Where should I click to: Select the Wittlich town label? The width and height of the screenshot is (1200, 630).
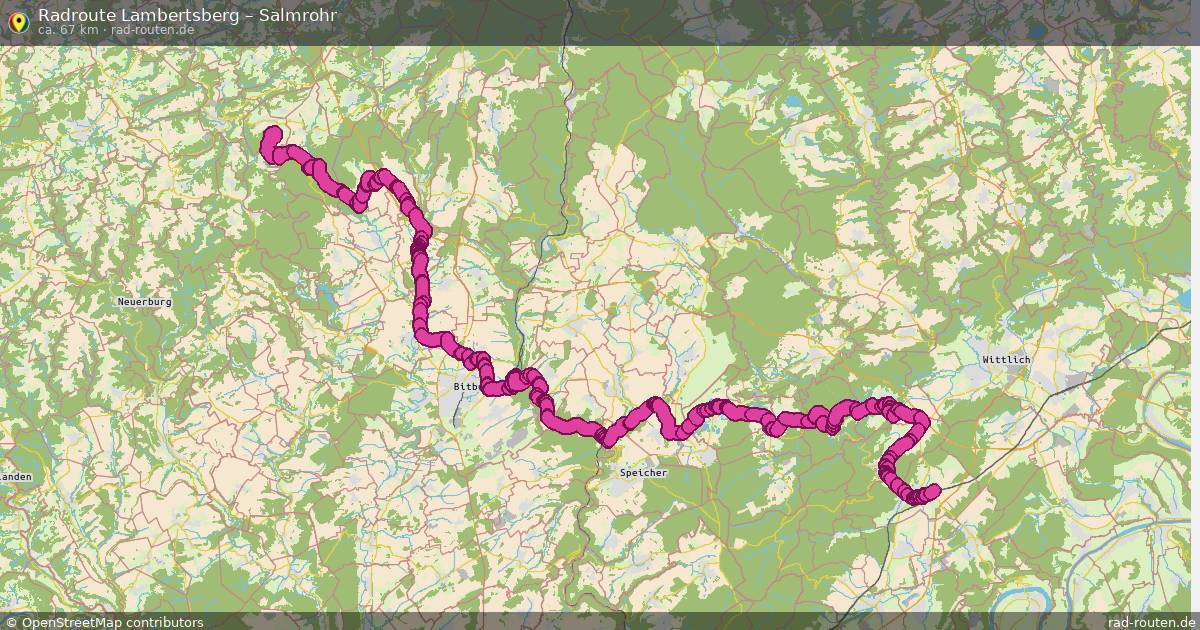[1006, 359]
